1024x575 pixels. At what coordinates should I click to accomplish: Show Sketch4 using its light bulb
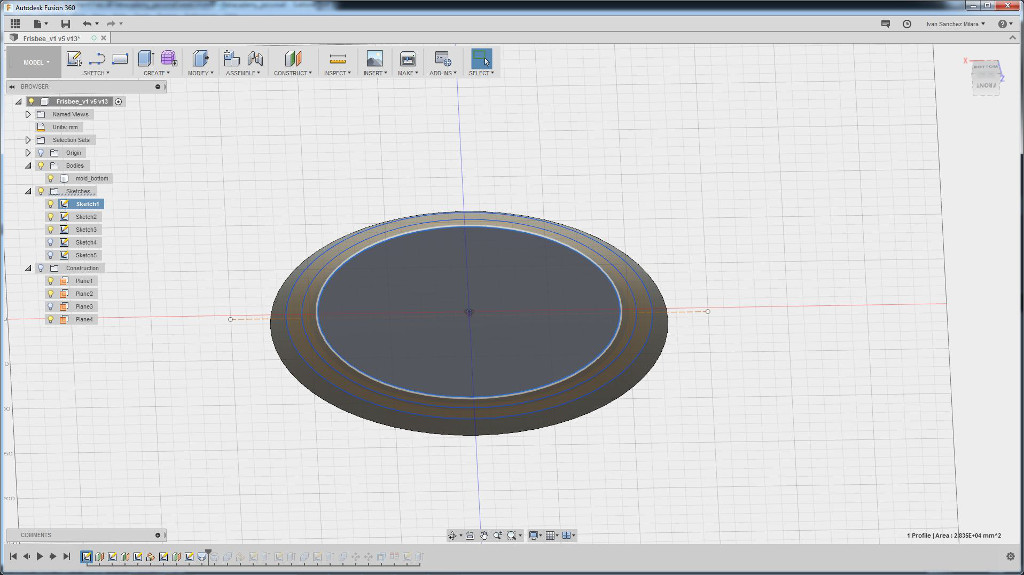tap(50, 242)
